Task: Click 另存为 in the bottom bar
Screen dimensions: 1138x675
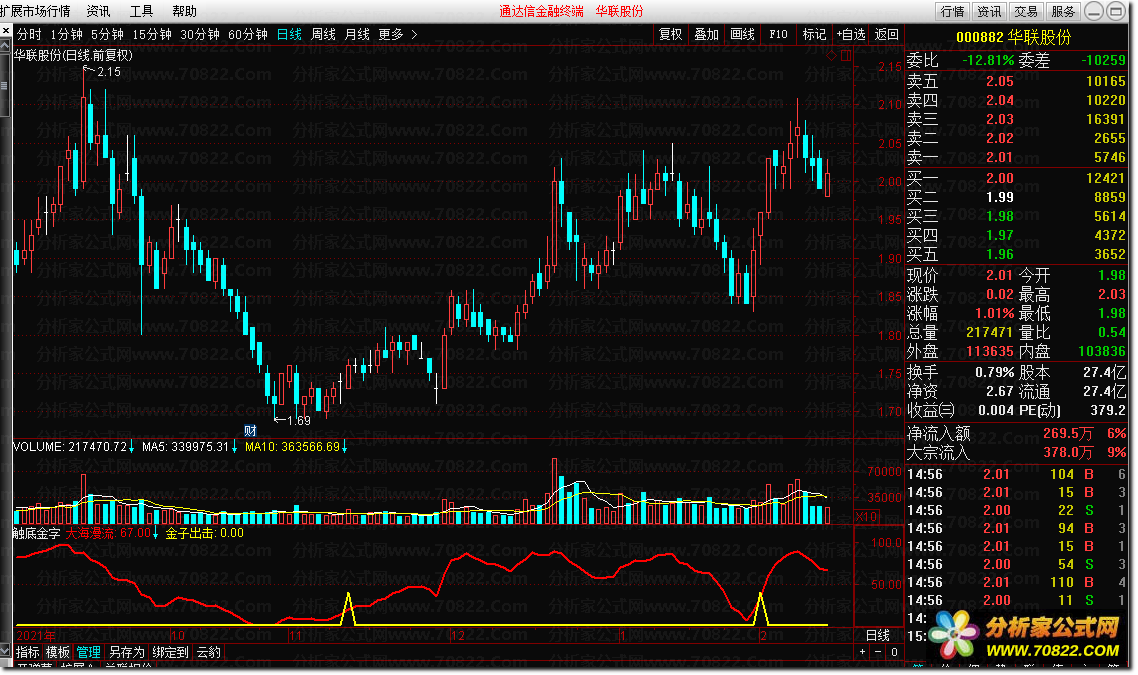Action: tap(126, 652)
